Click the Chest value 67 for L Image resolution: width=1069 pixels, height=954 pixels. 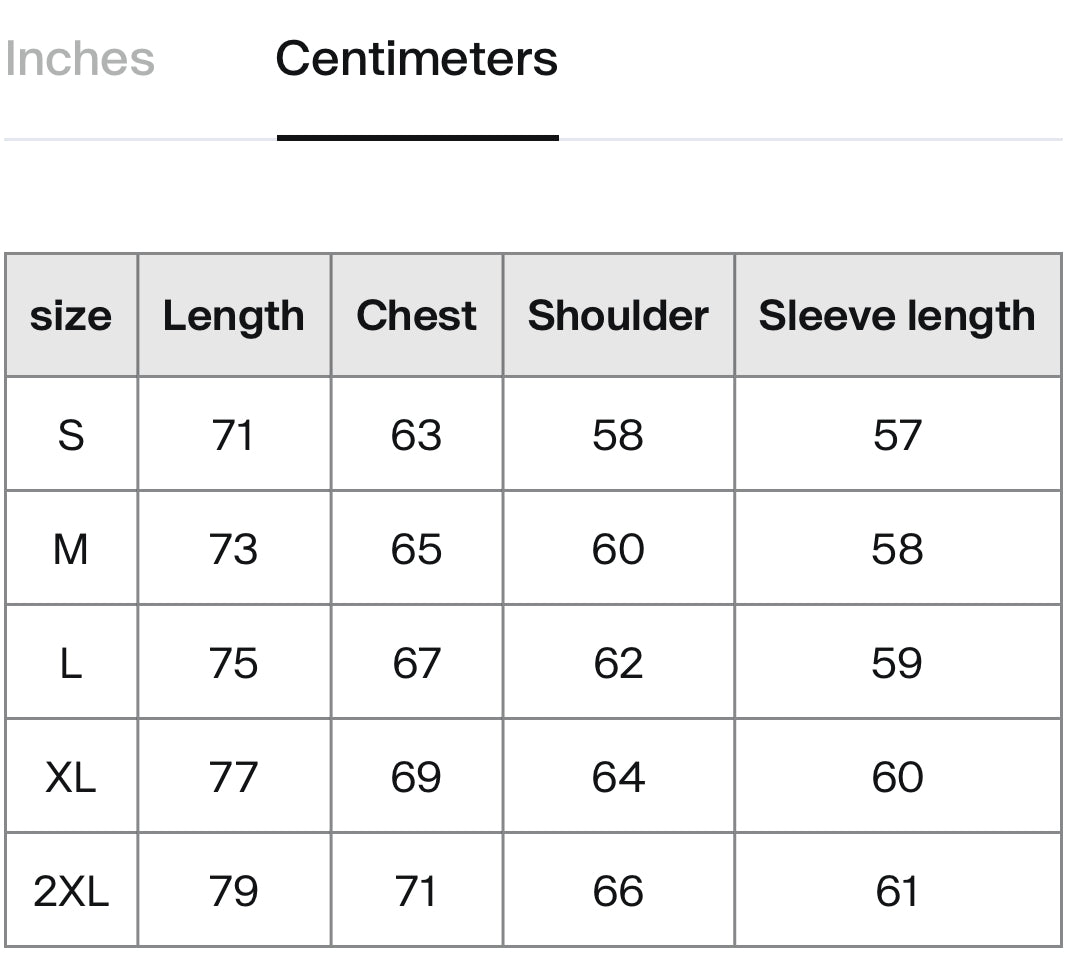pos(417,663)
